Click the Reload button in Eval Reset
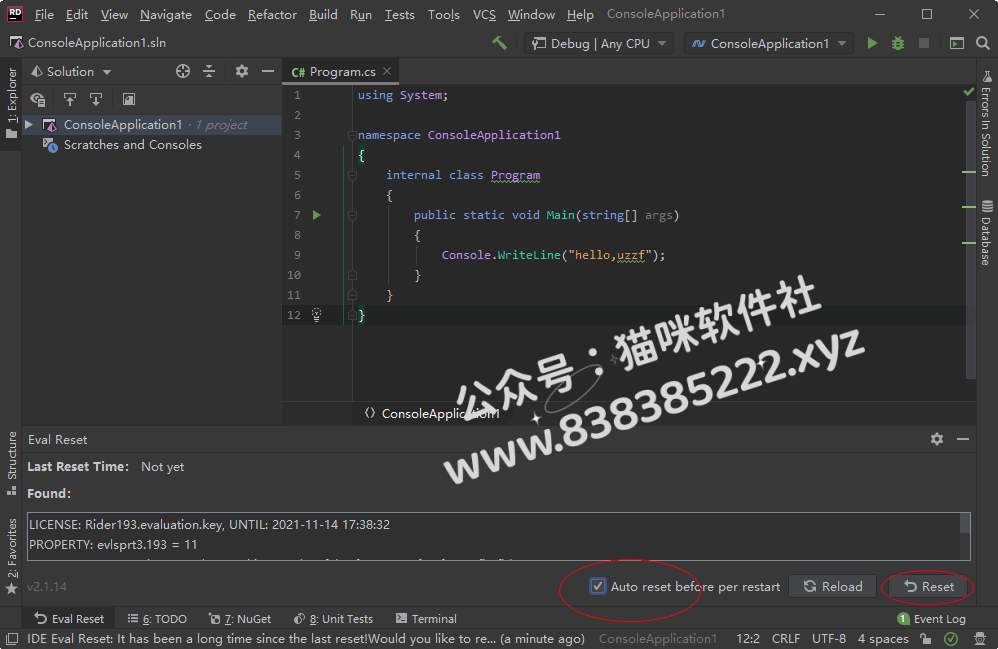 (x=833, y=587)
